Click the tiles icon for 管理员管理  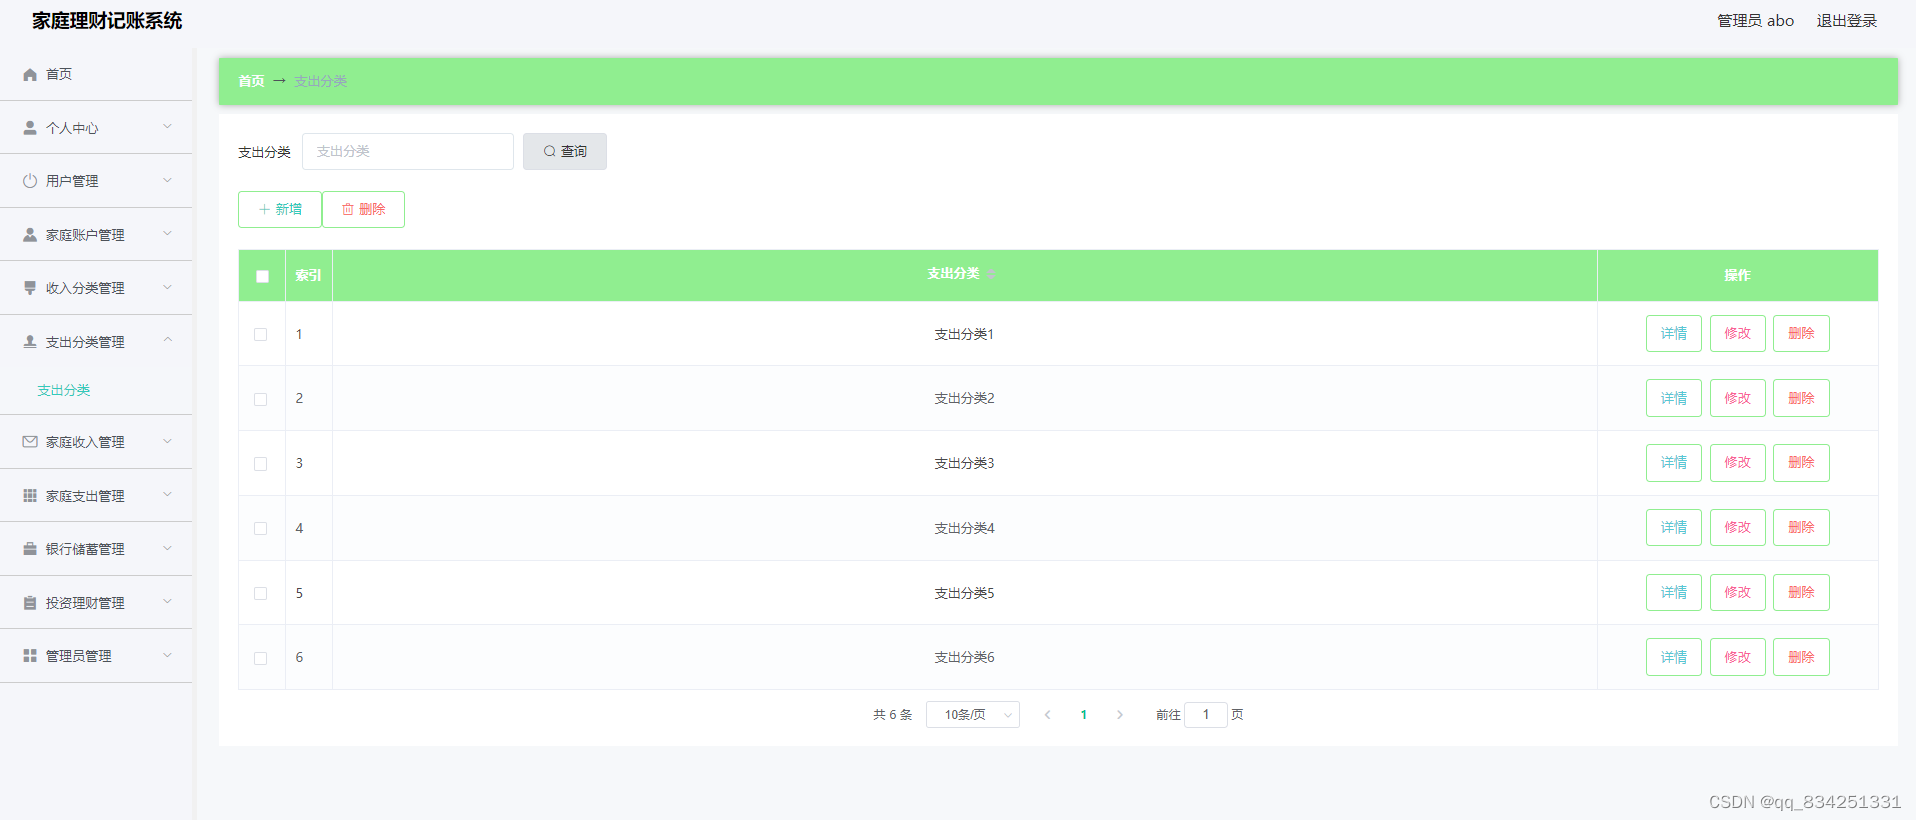30,656
